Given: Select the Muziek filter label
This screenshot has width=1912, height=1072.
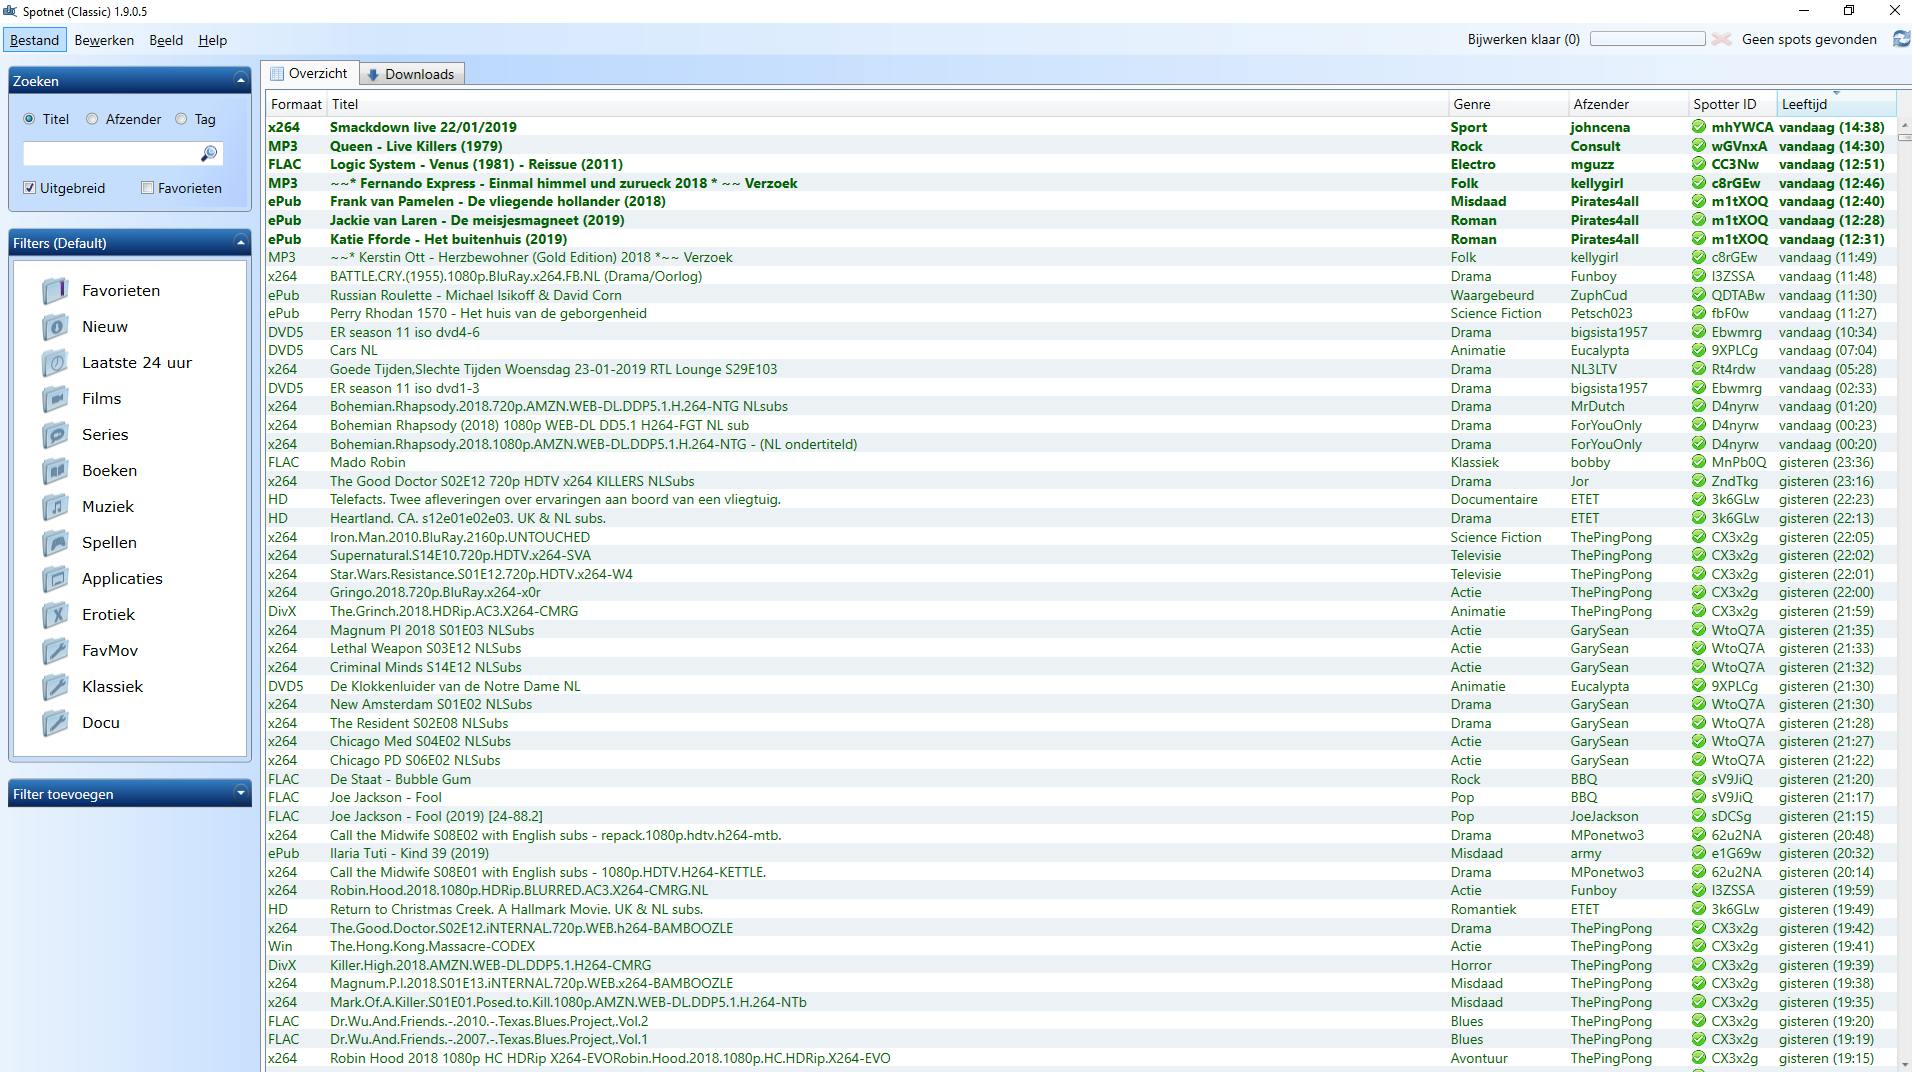Looking at the screenshot, I should (x=108, y=507).
